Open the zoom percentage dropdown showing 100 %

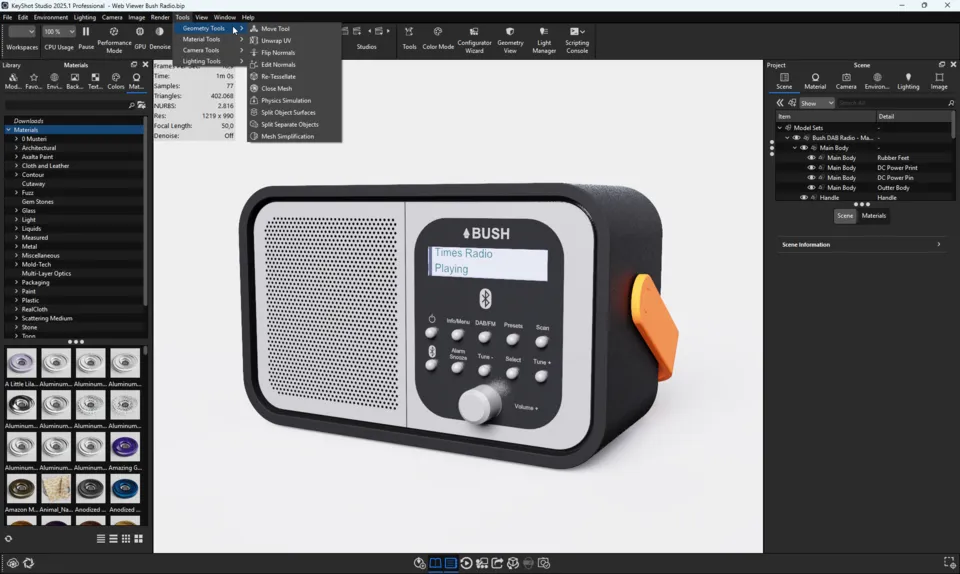(59, 32)
